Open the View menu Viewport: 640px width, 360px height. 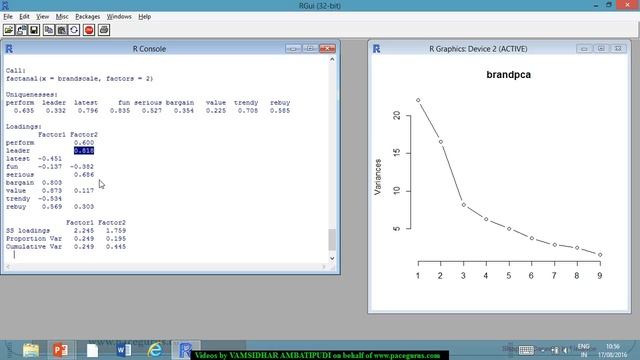pos(42,17)
